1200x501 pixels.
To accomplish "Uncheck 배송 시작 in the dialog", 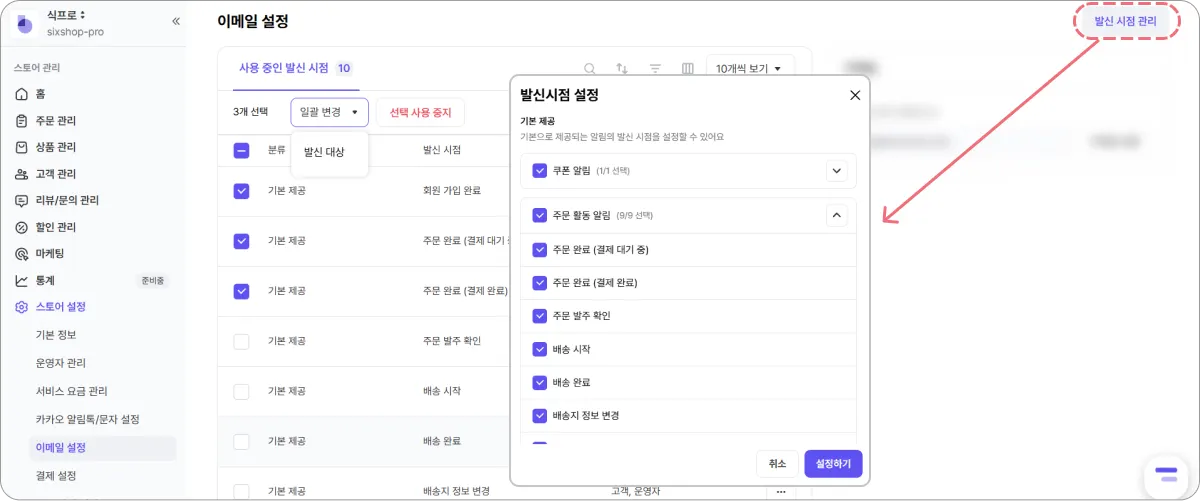I will point(540,350).
